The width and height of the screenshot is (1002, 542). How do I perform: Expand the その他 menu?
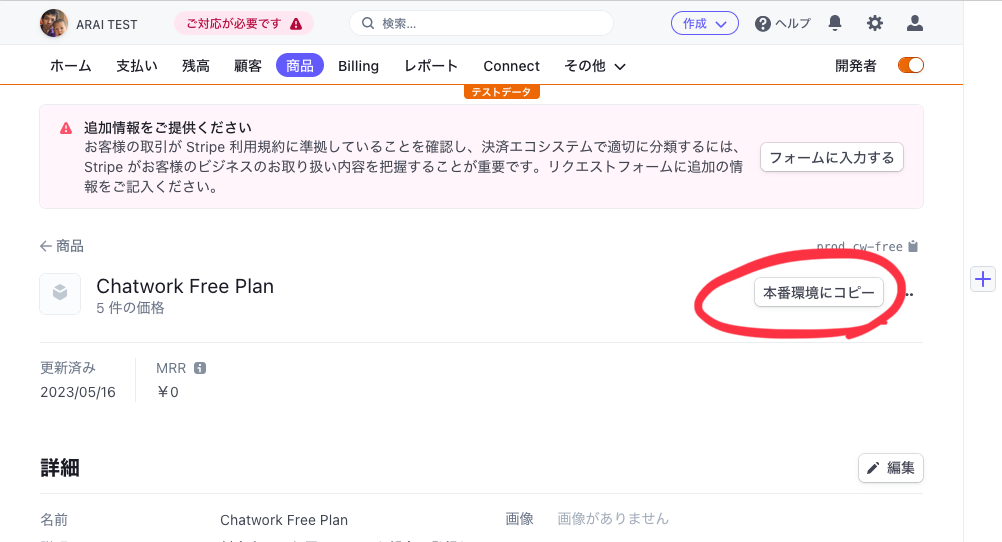coord(594,66)
